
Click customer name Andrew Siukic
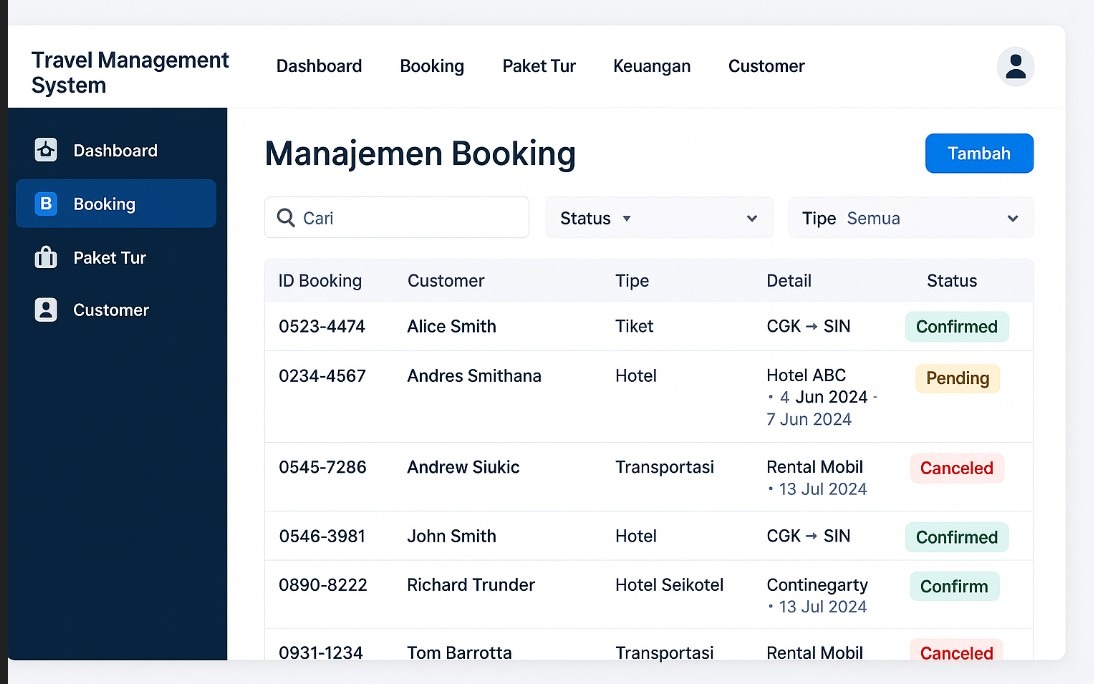pos(463,467)
